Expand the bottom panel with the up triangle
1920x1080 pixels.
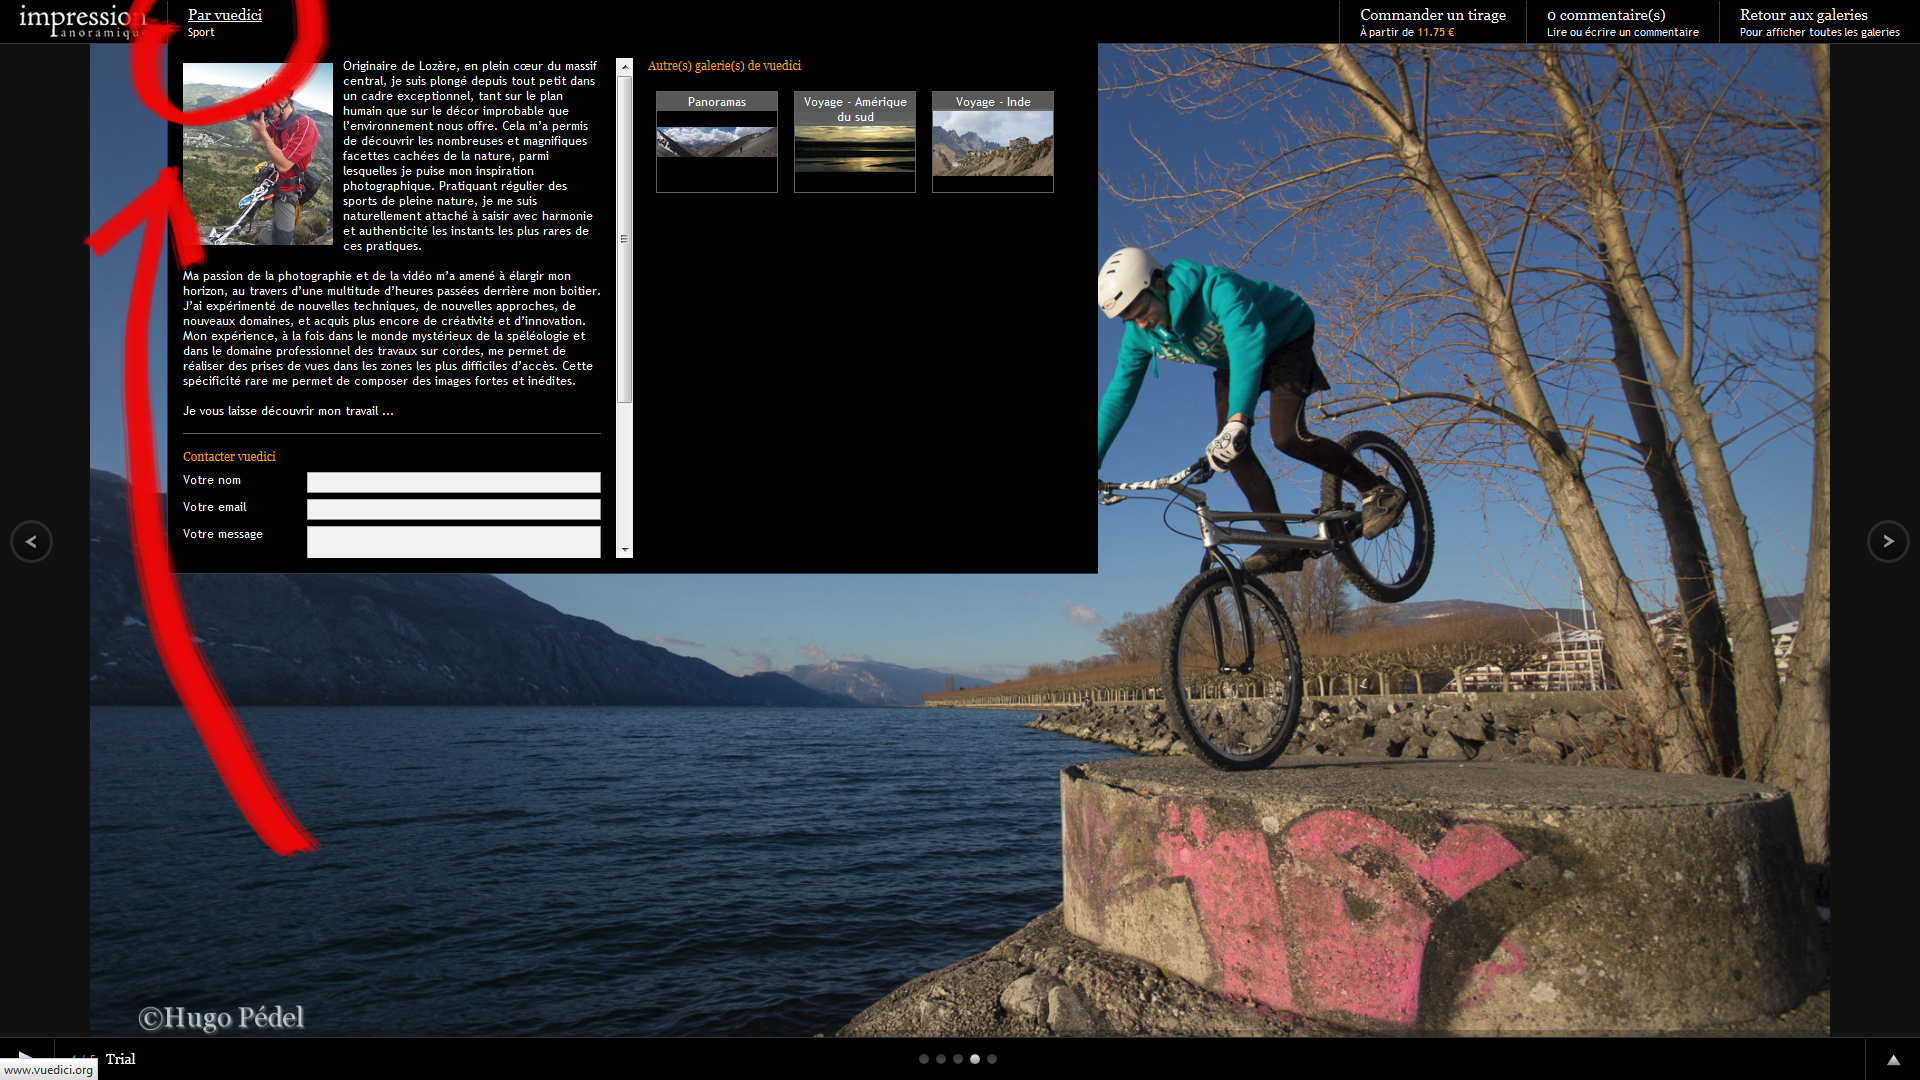(1892, 1060)
